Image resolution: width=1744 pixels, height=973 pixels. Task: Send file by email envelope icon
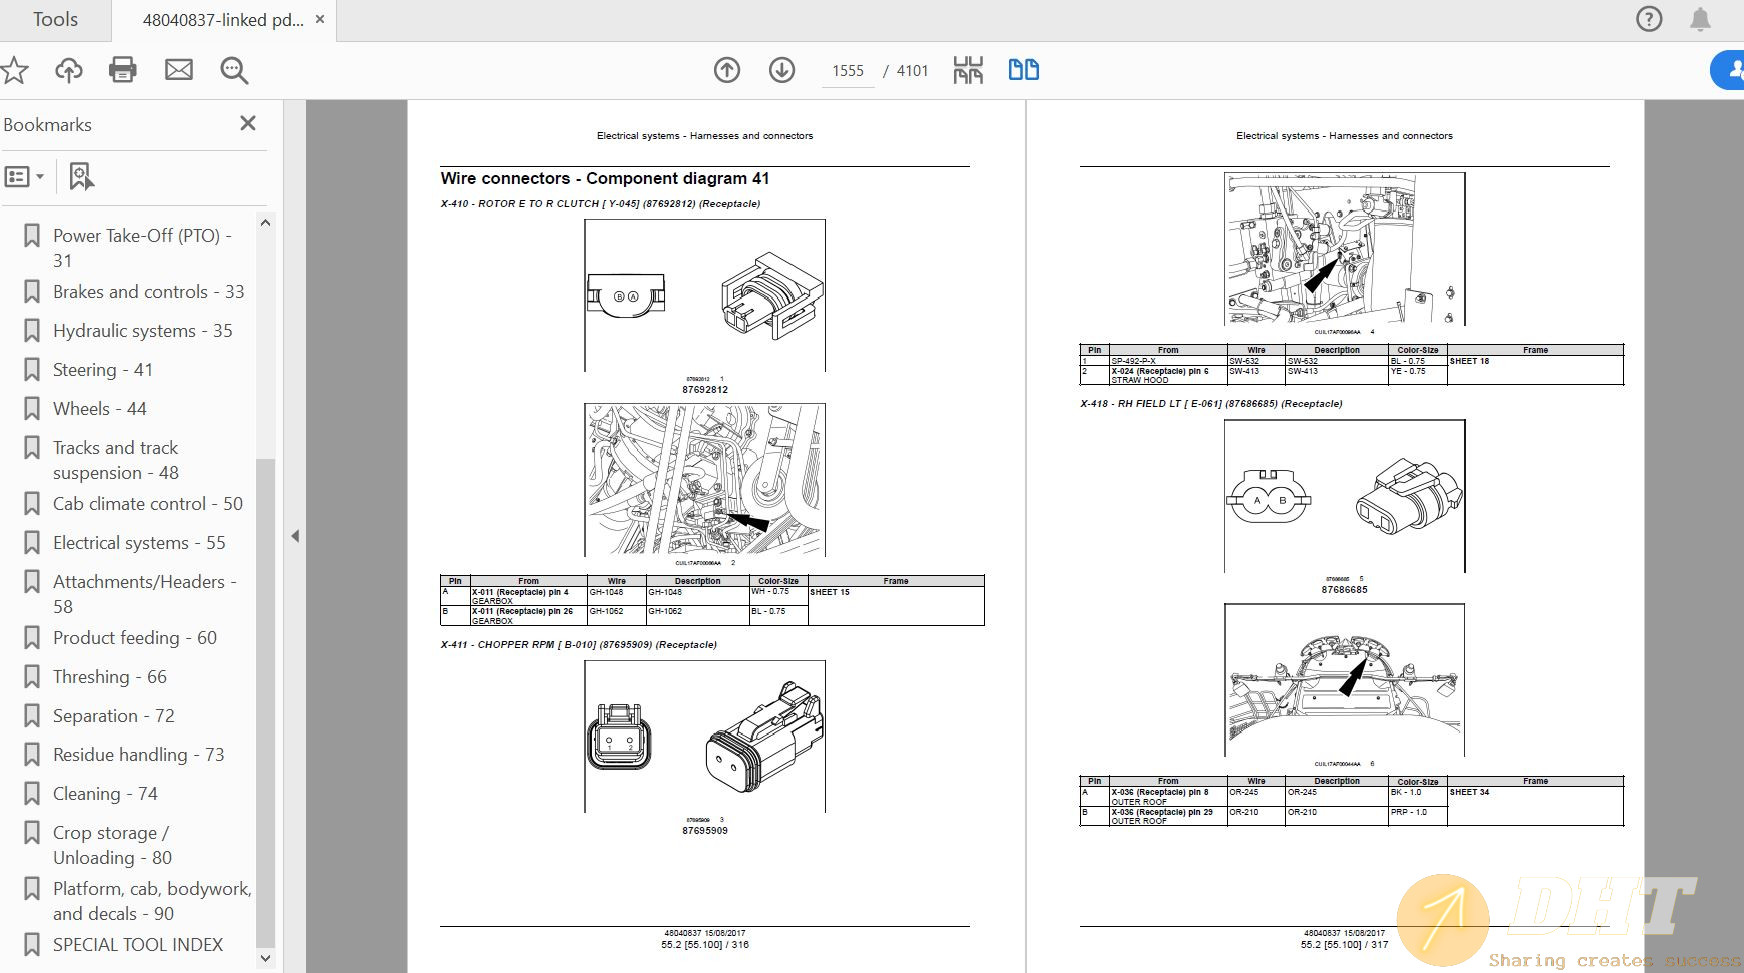point(179,70)
